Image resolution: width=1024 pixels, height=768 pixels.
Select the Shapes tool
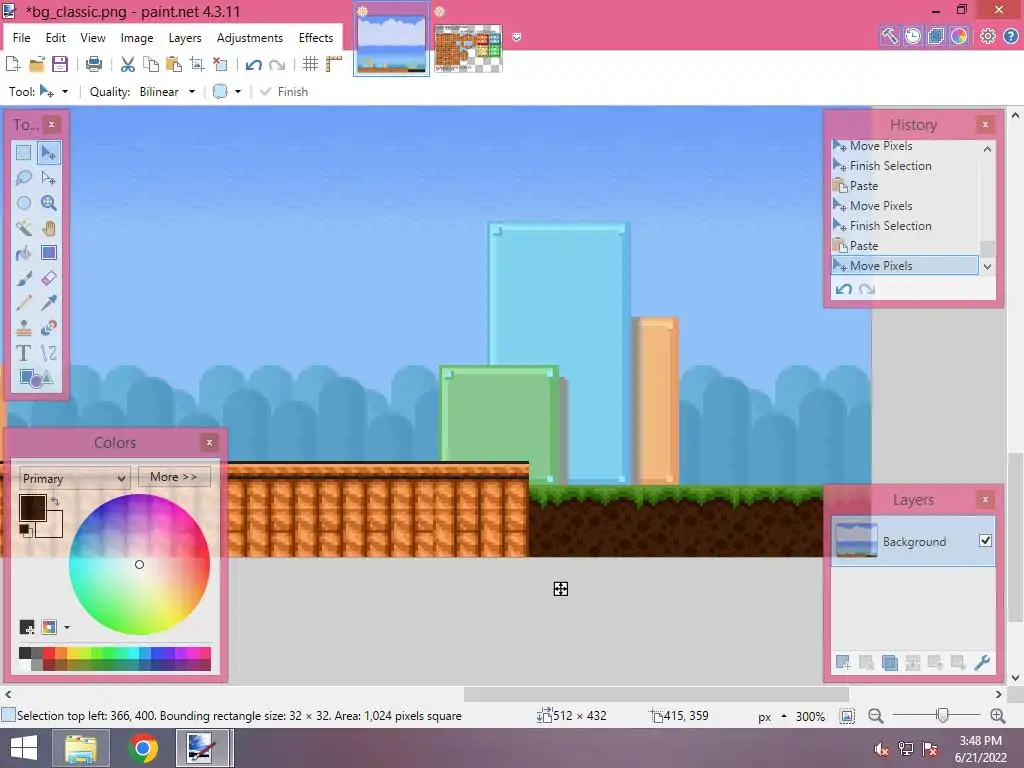point(36,378)
